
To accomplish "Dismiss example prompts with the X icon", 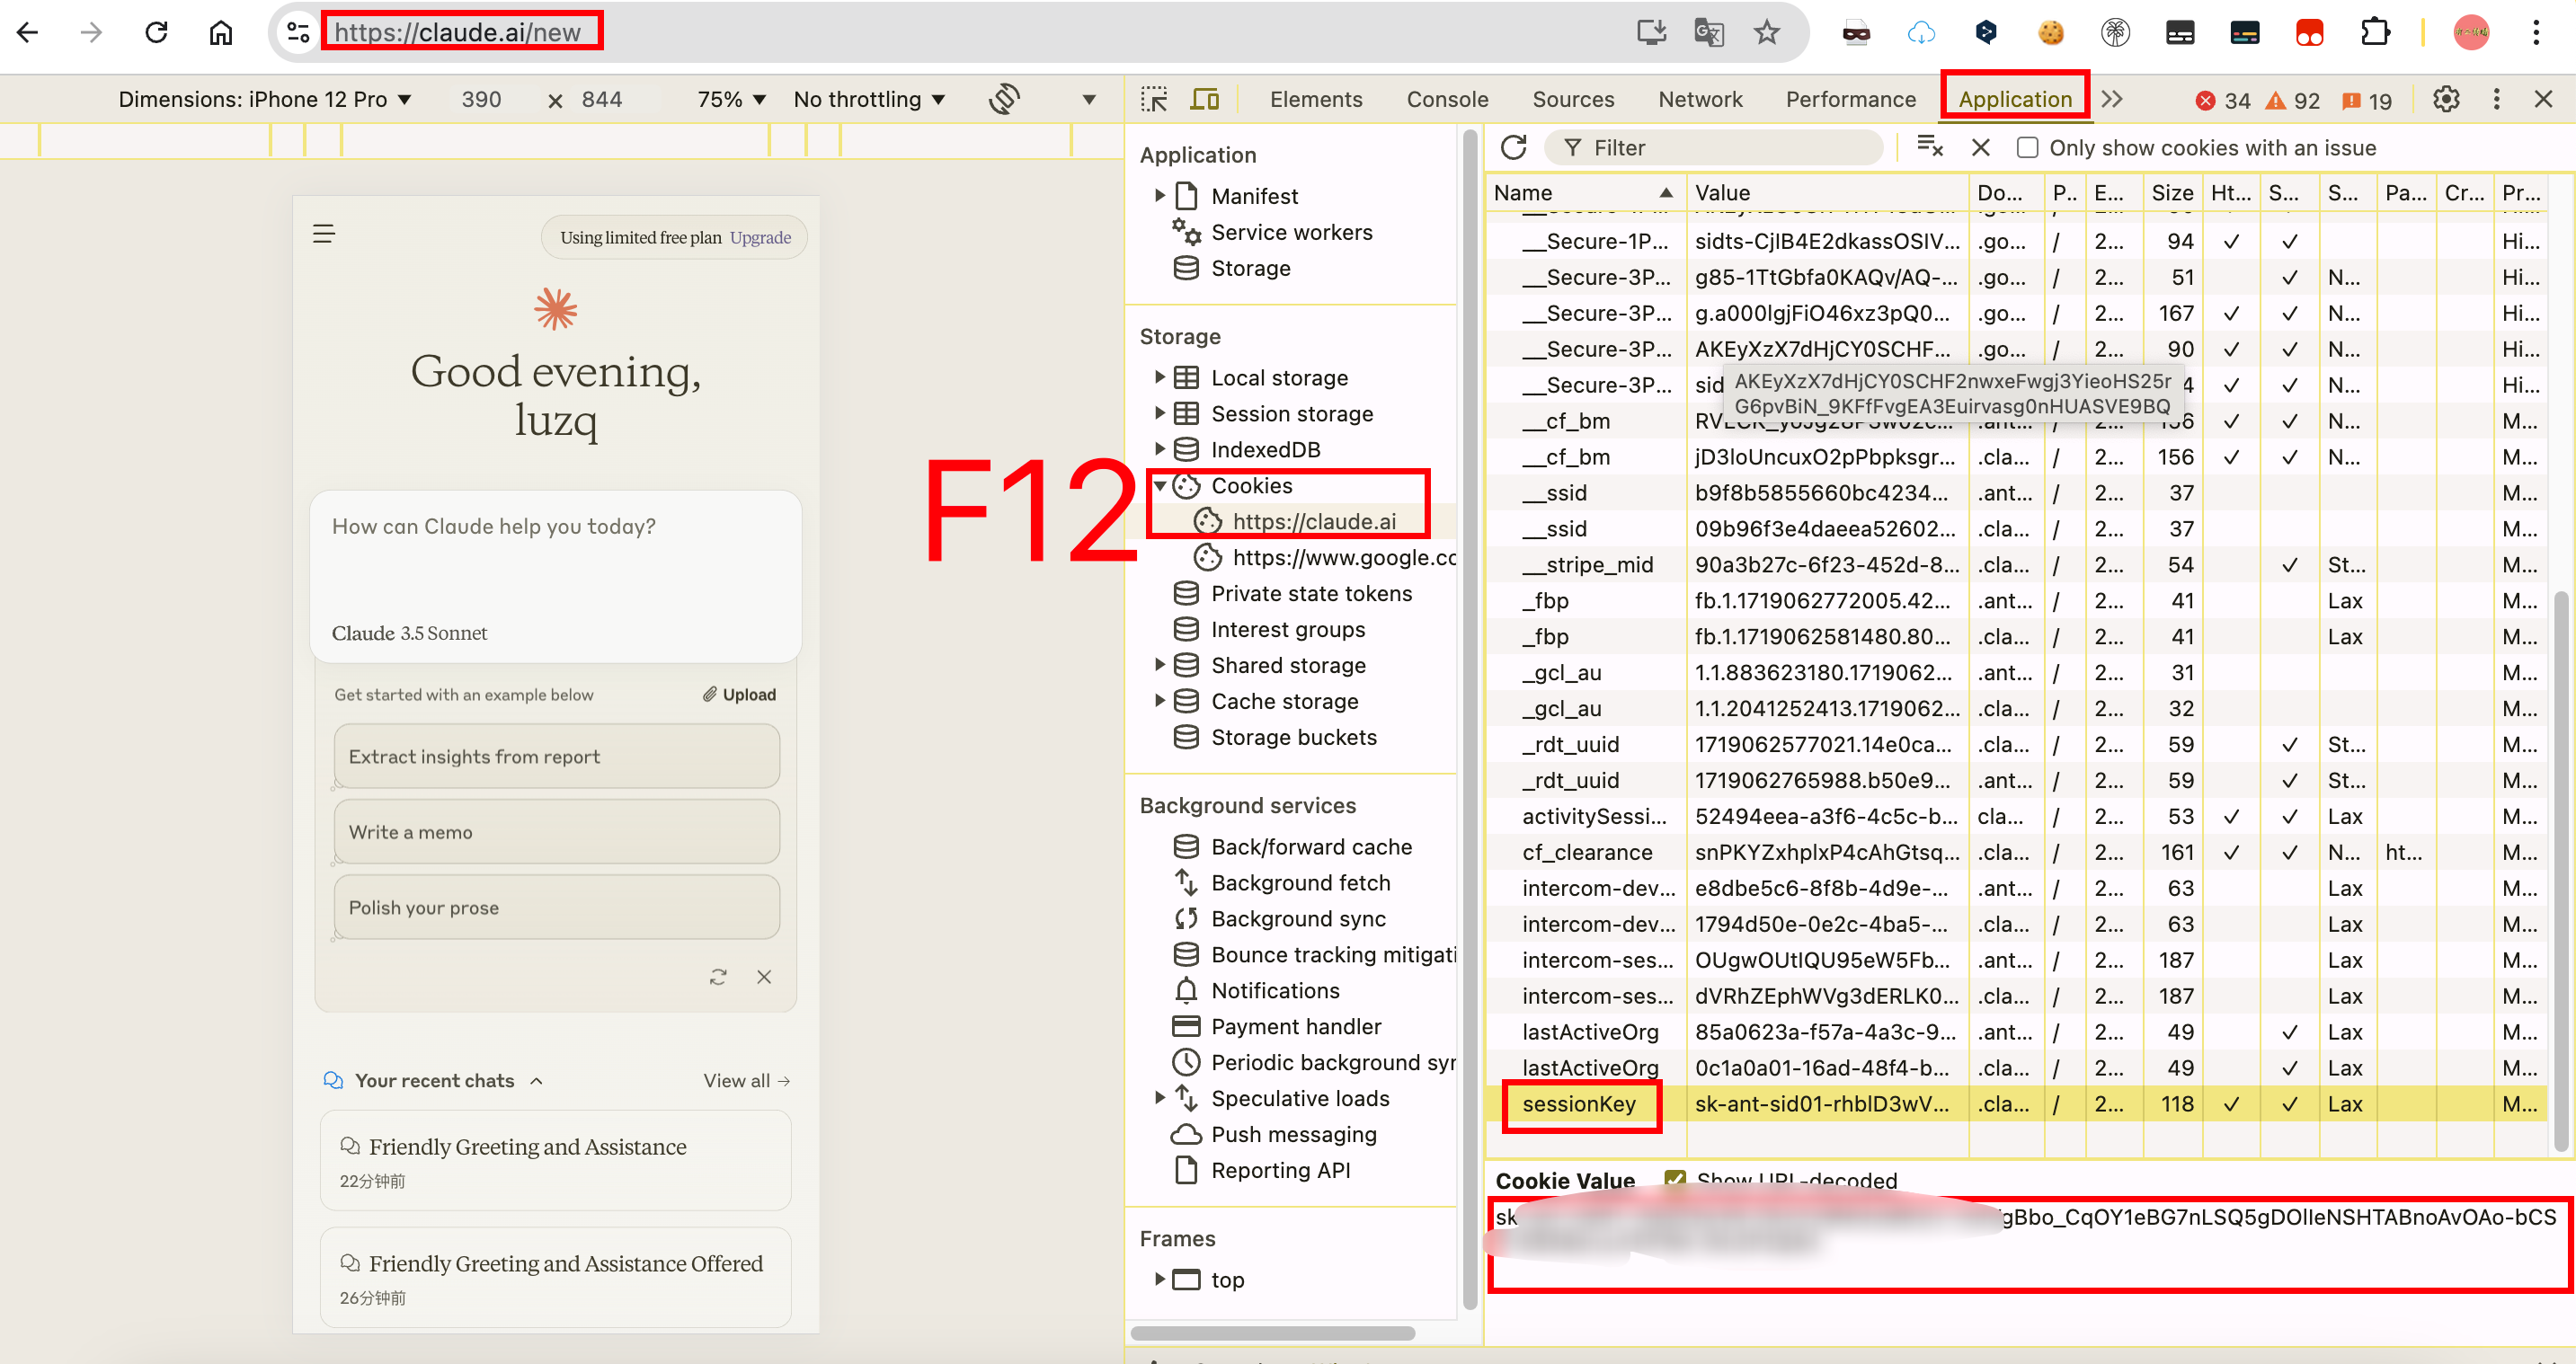I will click(764, 977).
